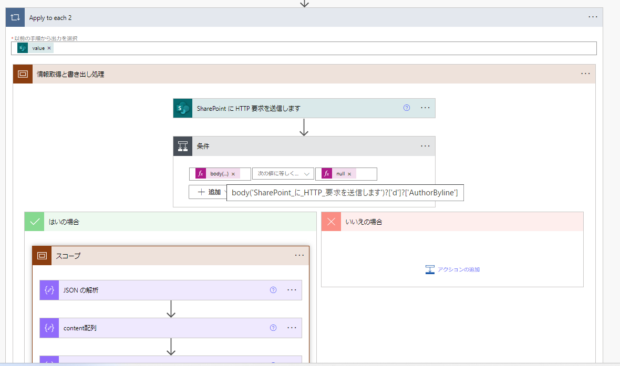Click the スコープ scope icon
Image resolution: width=620 pixels, height=366 pixels.
[42, 256]
